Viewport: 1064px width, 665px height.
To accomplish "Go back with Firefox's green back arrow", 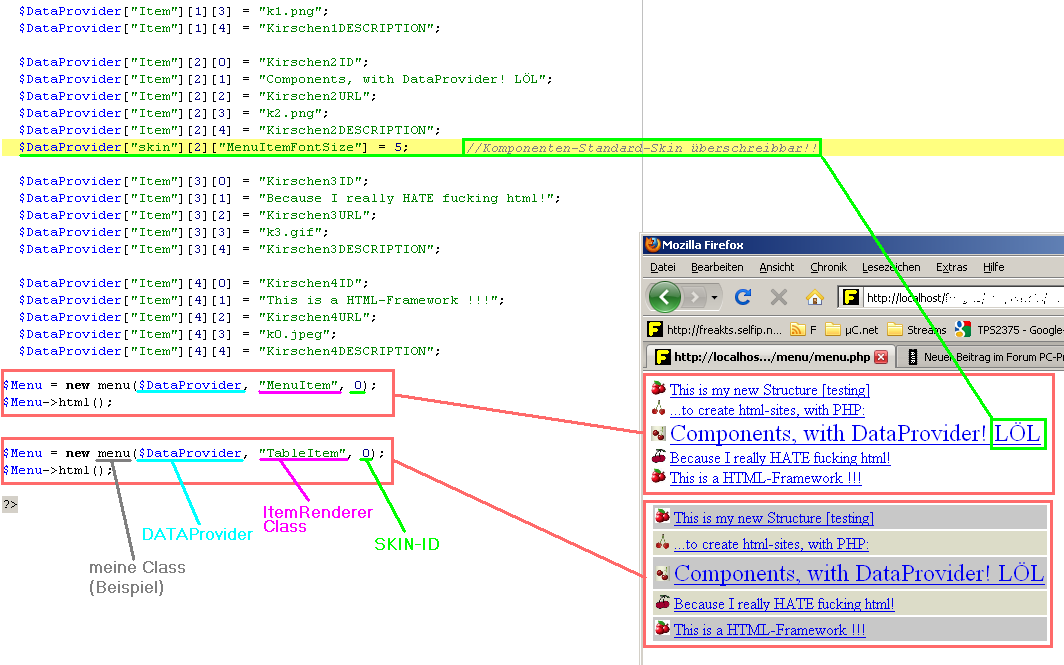I will (x=664, y=297).
